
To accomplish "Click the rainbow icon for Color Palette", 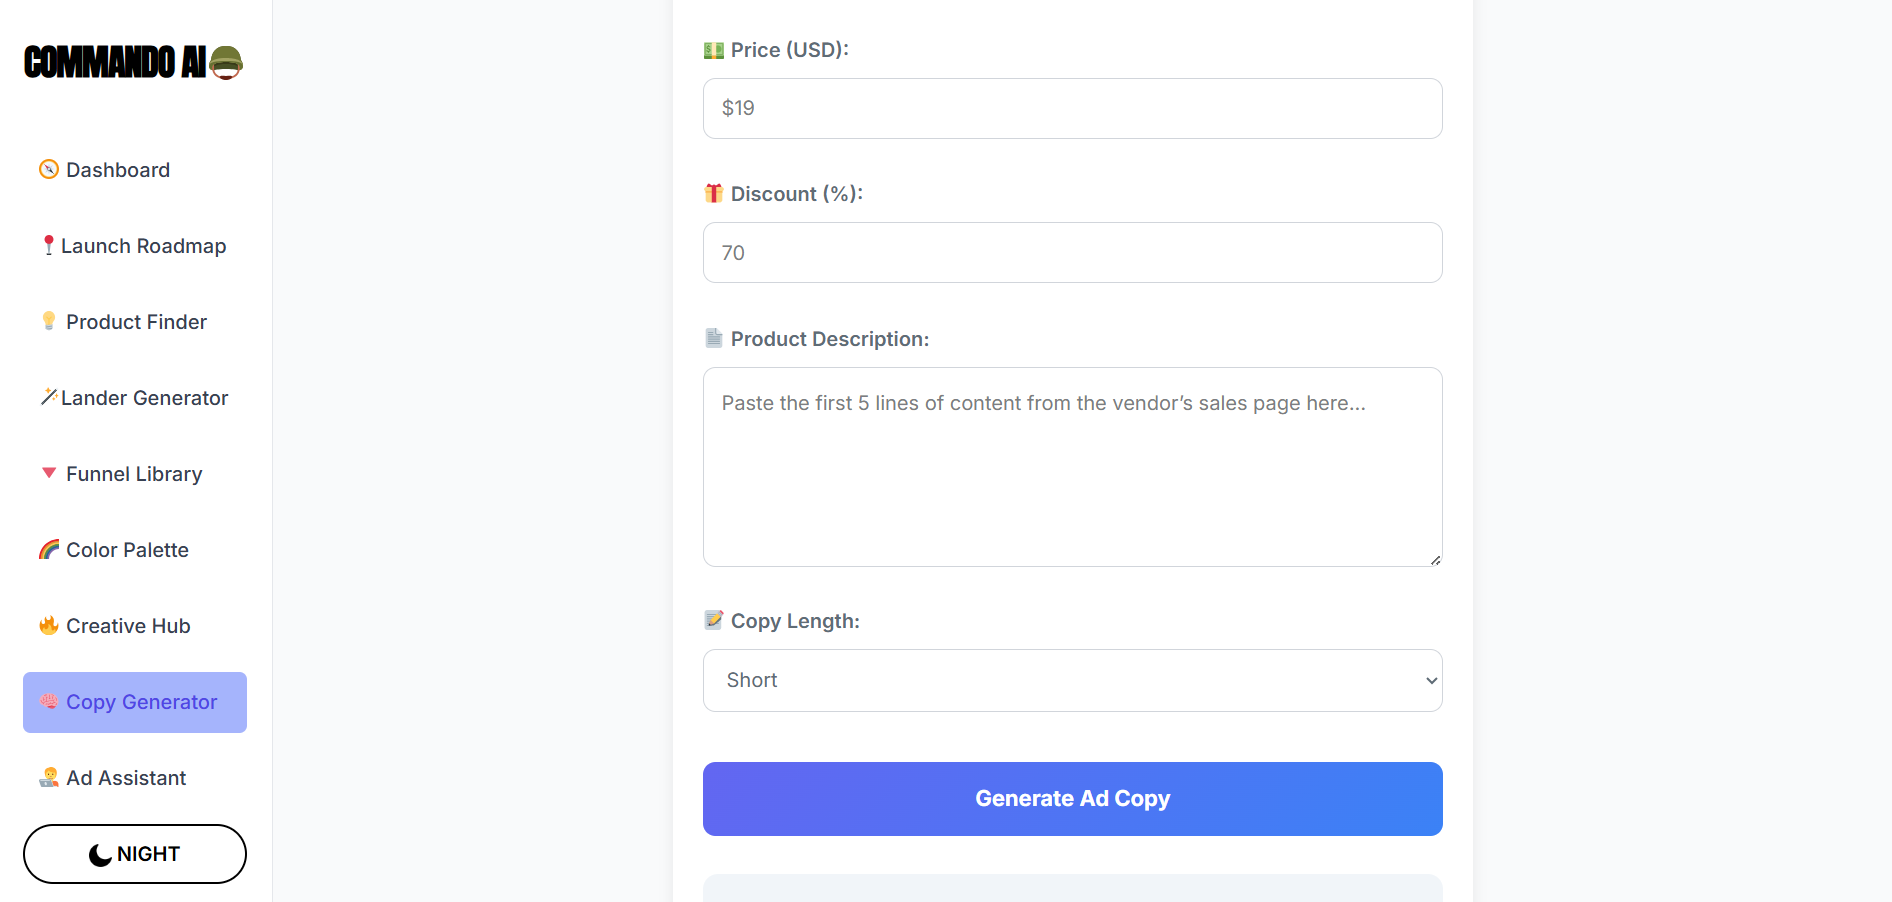I will tap(48, 549).
